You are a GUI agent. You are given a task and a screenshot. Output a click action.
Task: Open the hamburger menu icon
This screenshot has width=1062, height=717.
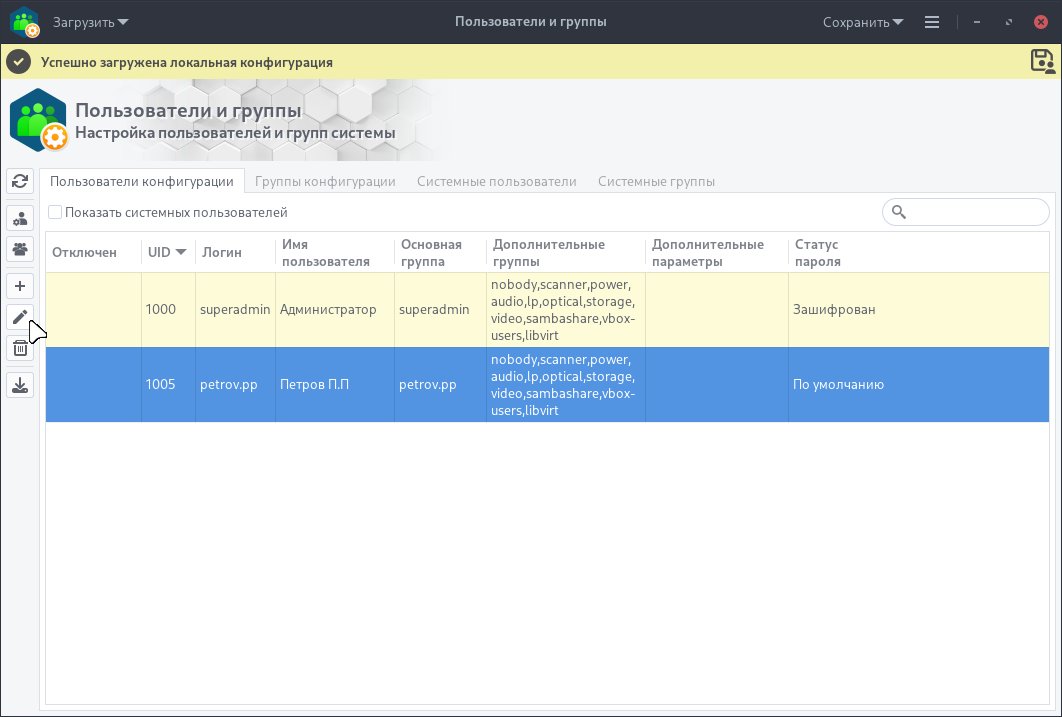tap(931, 21)
